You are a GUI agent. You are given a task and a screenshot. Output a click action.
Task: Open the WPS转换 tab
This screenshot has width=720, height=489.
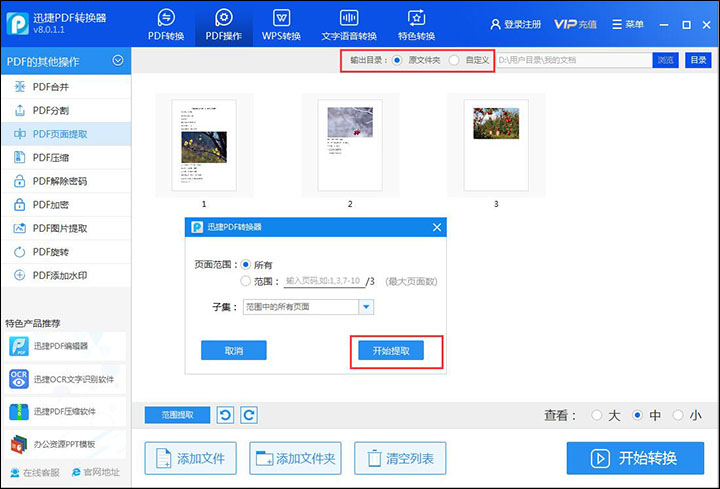(x=281, y=25)
